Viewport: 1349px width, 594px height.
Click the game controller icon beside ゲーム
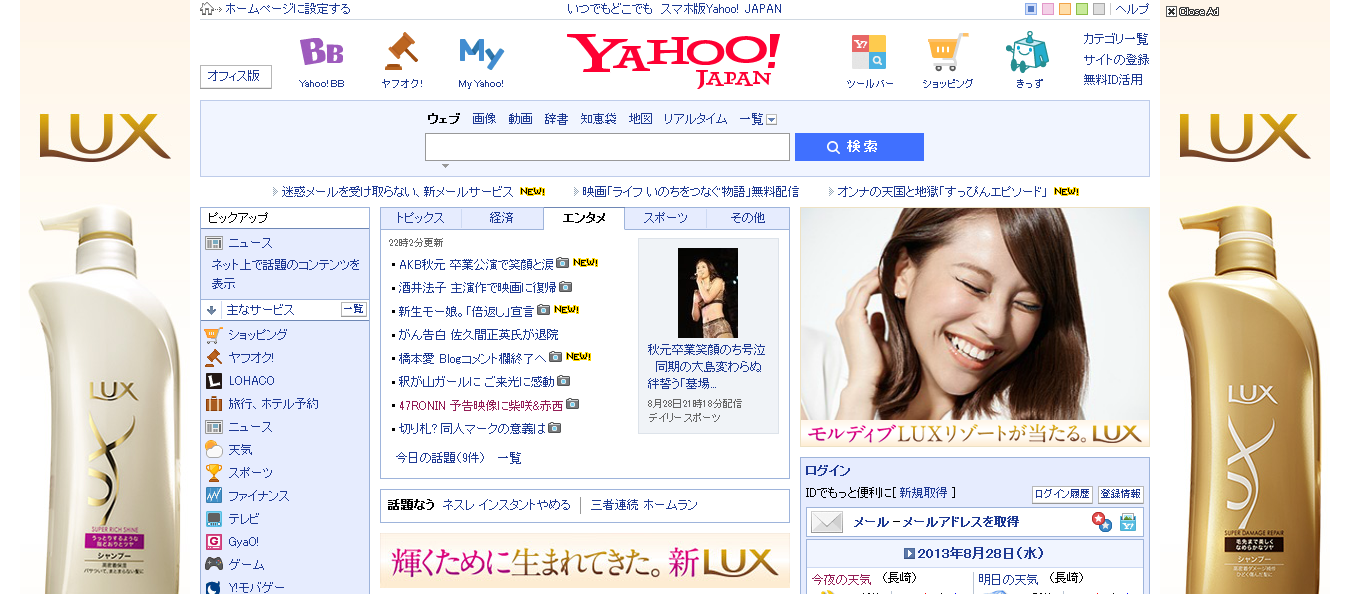pyautogui.click(x=213, y=565)
